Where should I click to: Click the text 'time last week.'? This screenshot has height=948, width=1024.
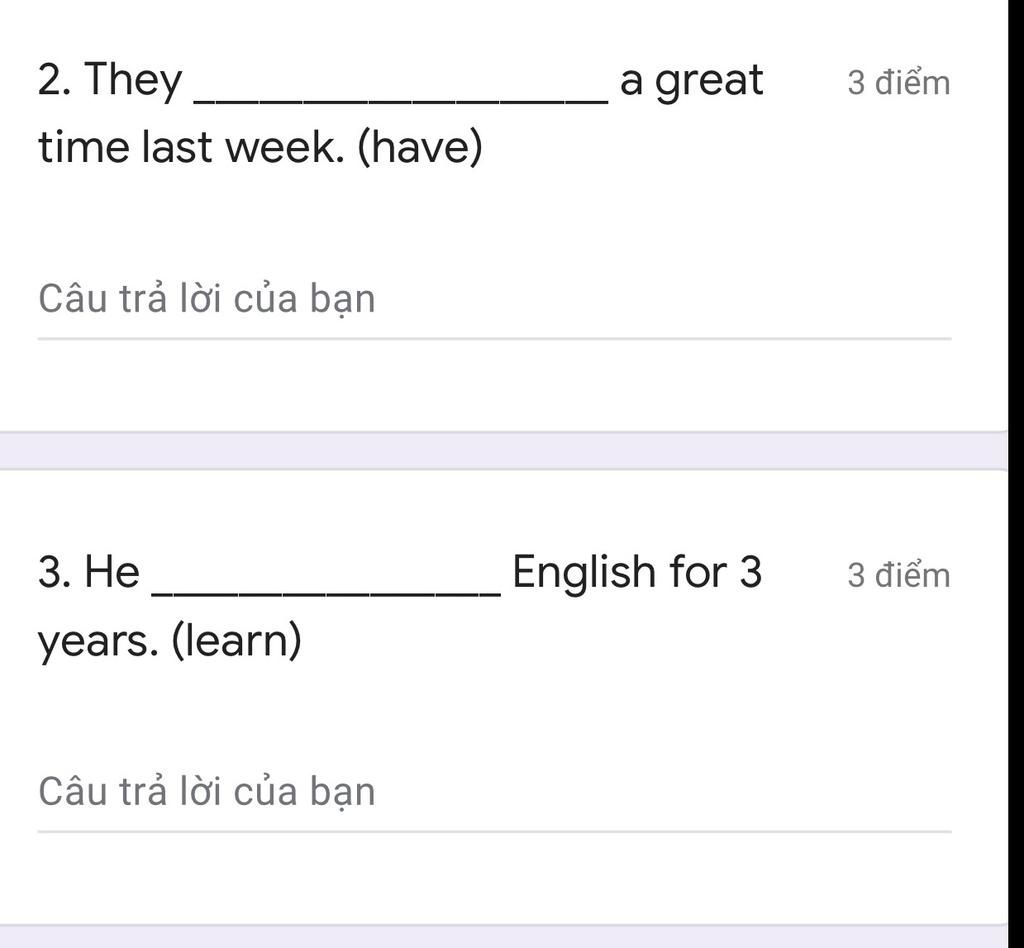(191, 147)
